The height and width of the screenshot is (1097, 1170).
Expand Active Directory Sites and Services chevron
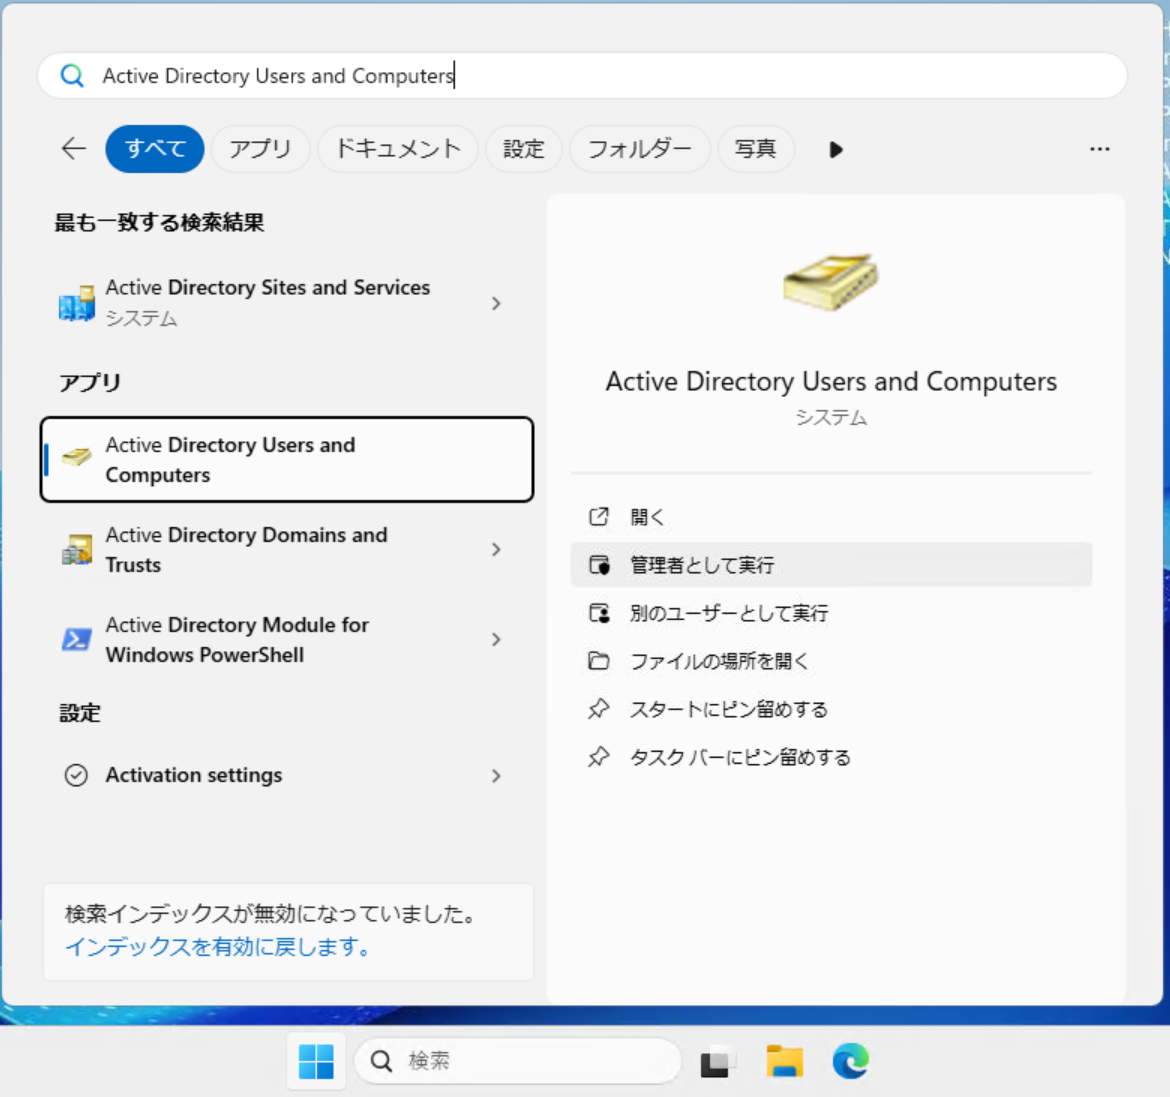pos(496,303)
